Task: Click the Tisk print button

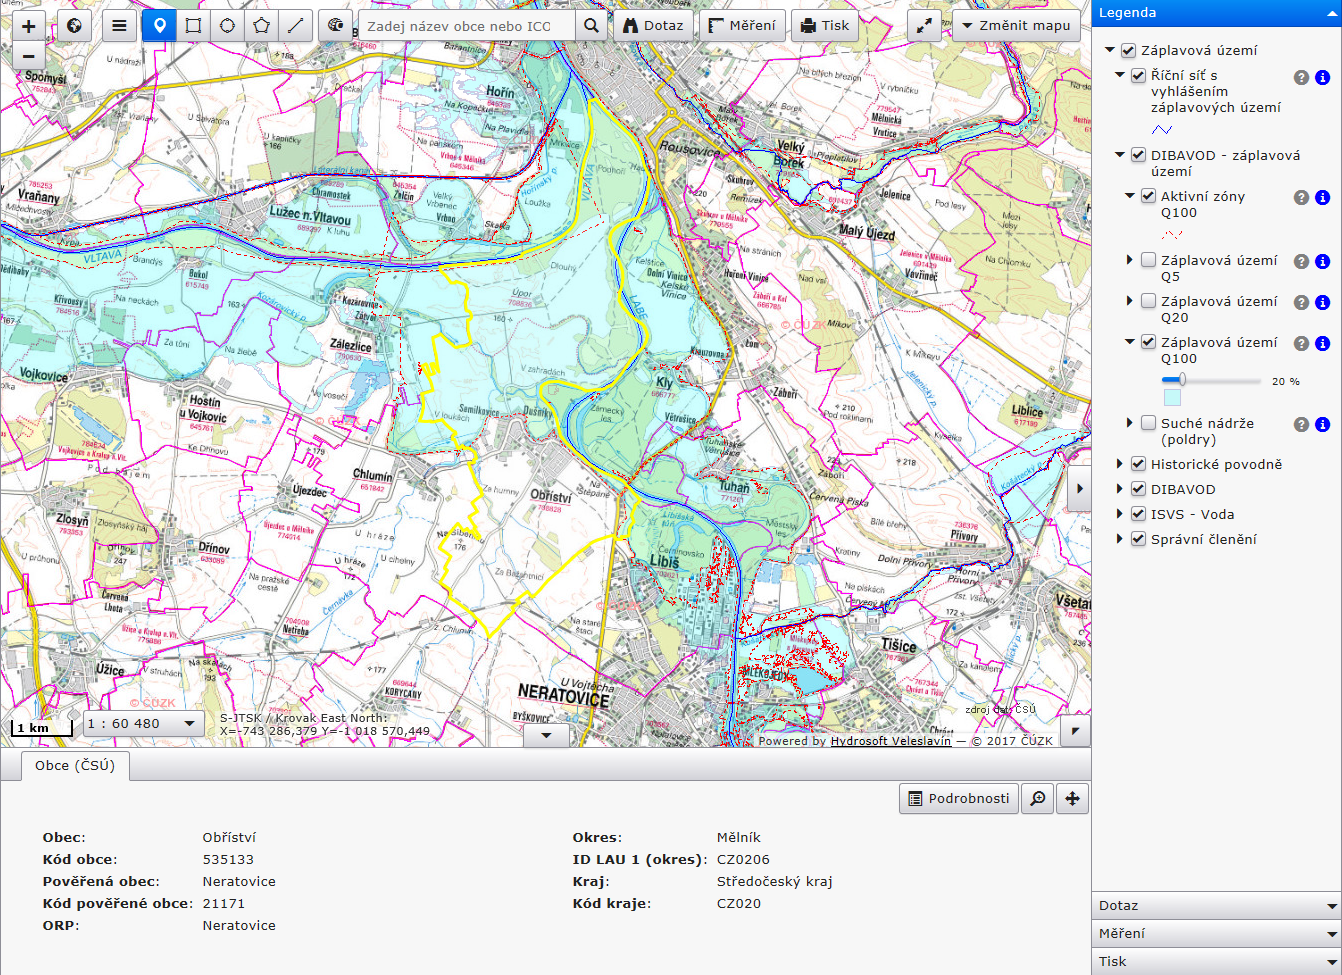Action: pos(824,26)
